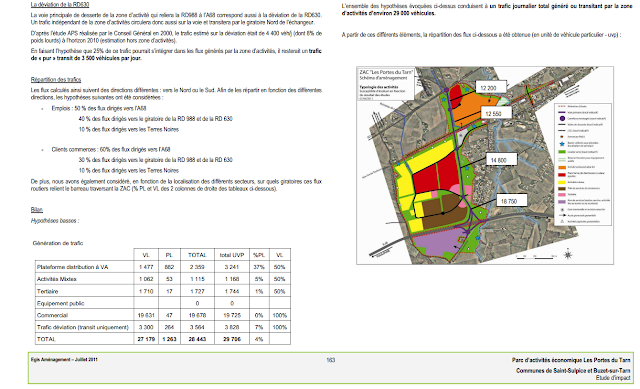Click the line starting "Clients commerces : 60%"

pos(111,150)
